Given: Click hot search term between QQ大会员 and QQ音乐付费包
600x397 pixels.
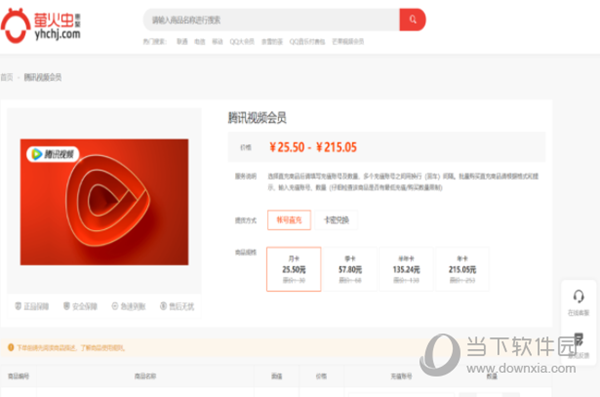Looking at the screenshot, I should 272,41.
